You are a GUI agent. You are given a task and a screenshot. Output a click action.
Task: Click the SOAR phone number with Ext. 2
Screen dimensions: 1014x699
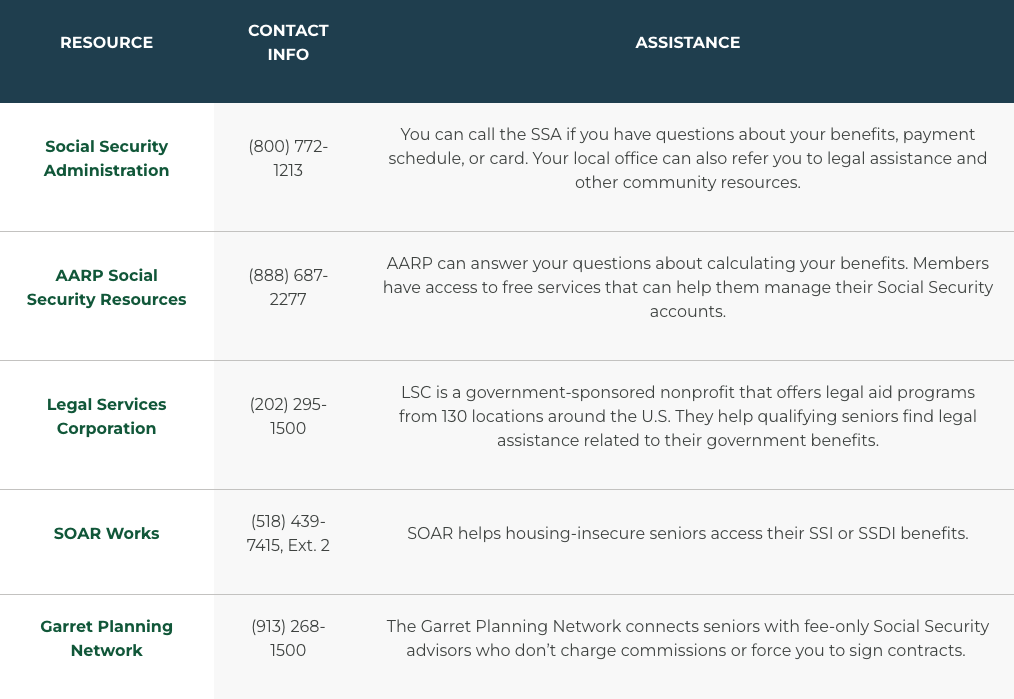(x=288, y=533)
